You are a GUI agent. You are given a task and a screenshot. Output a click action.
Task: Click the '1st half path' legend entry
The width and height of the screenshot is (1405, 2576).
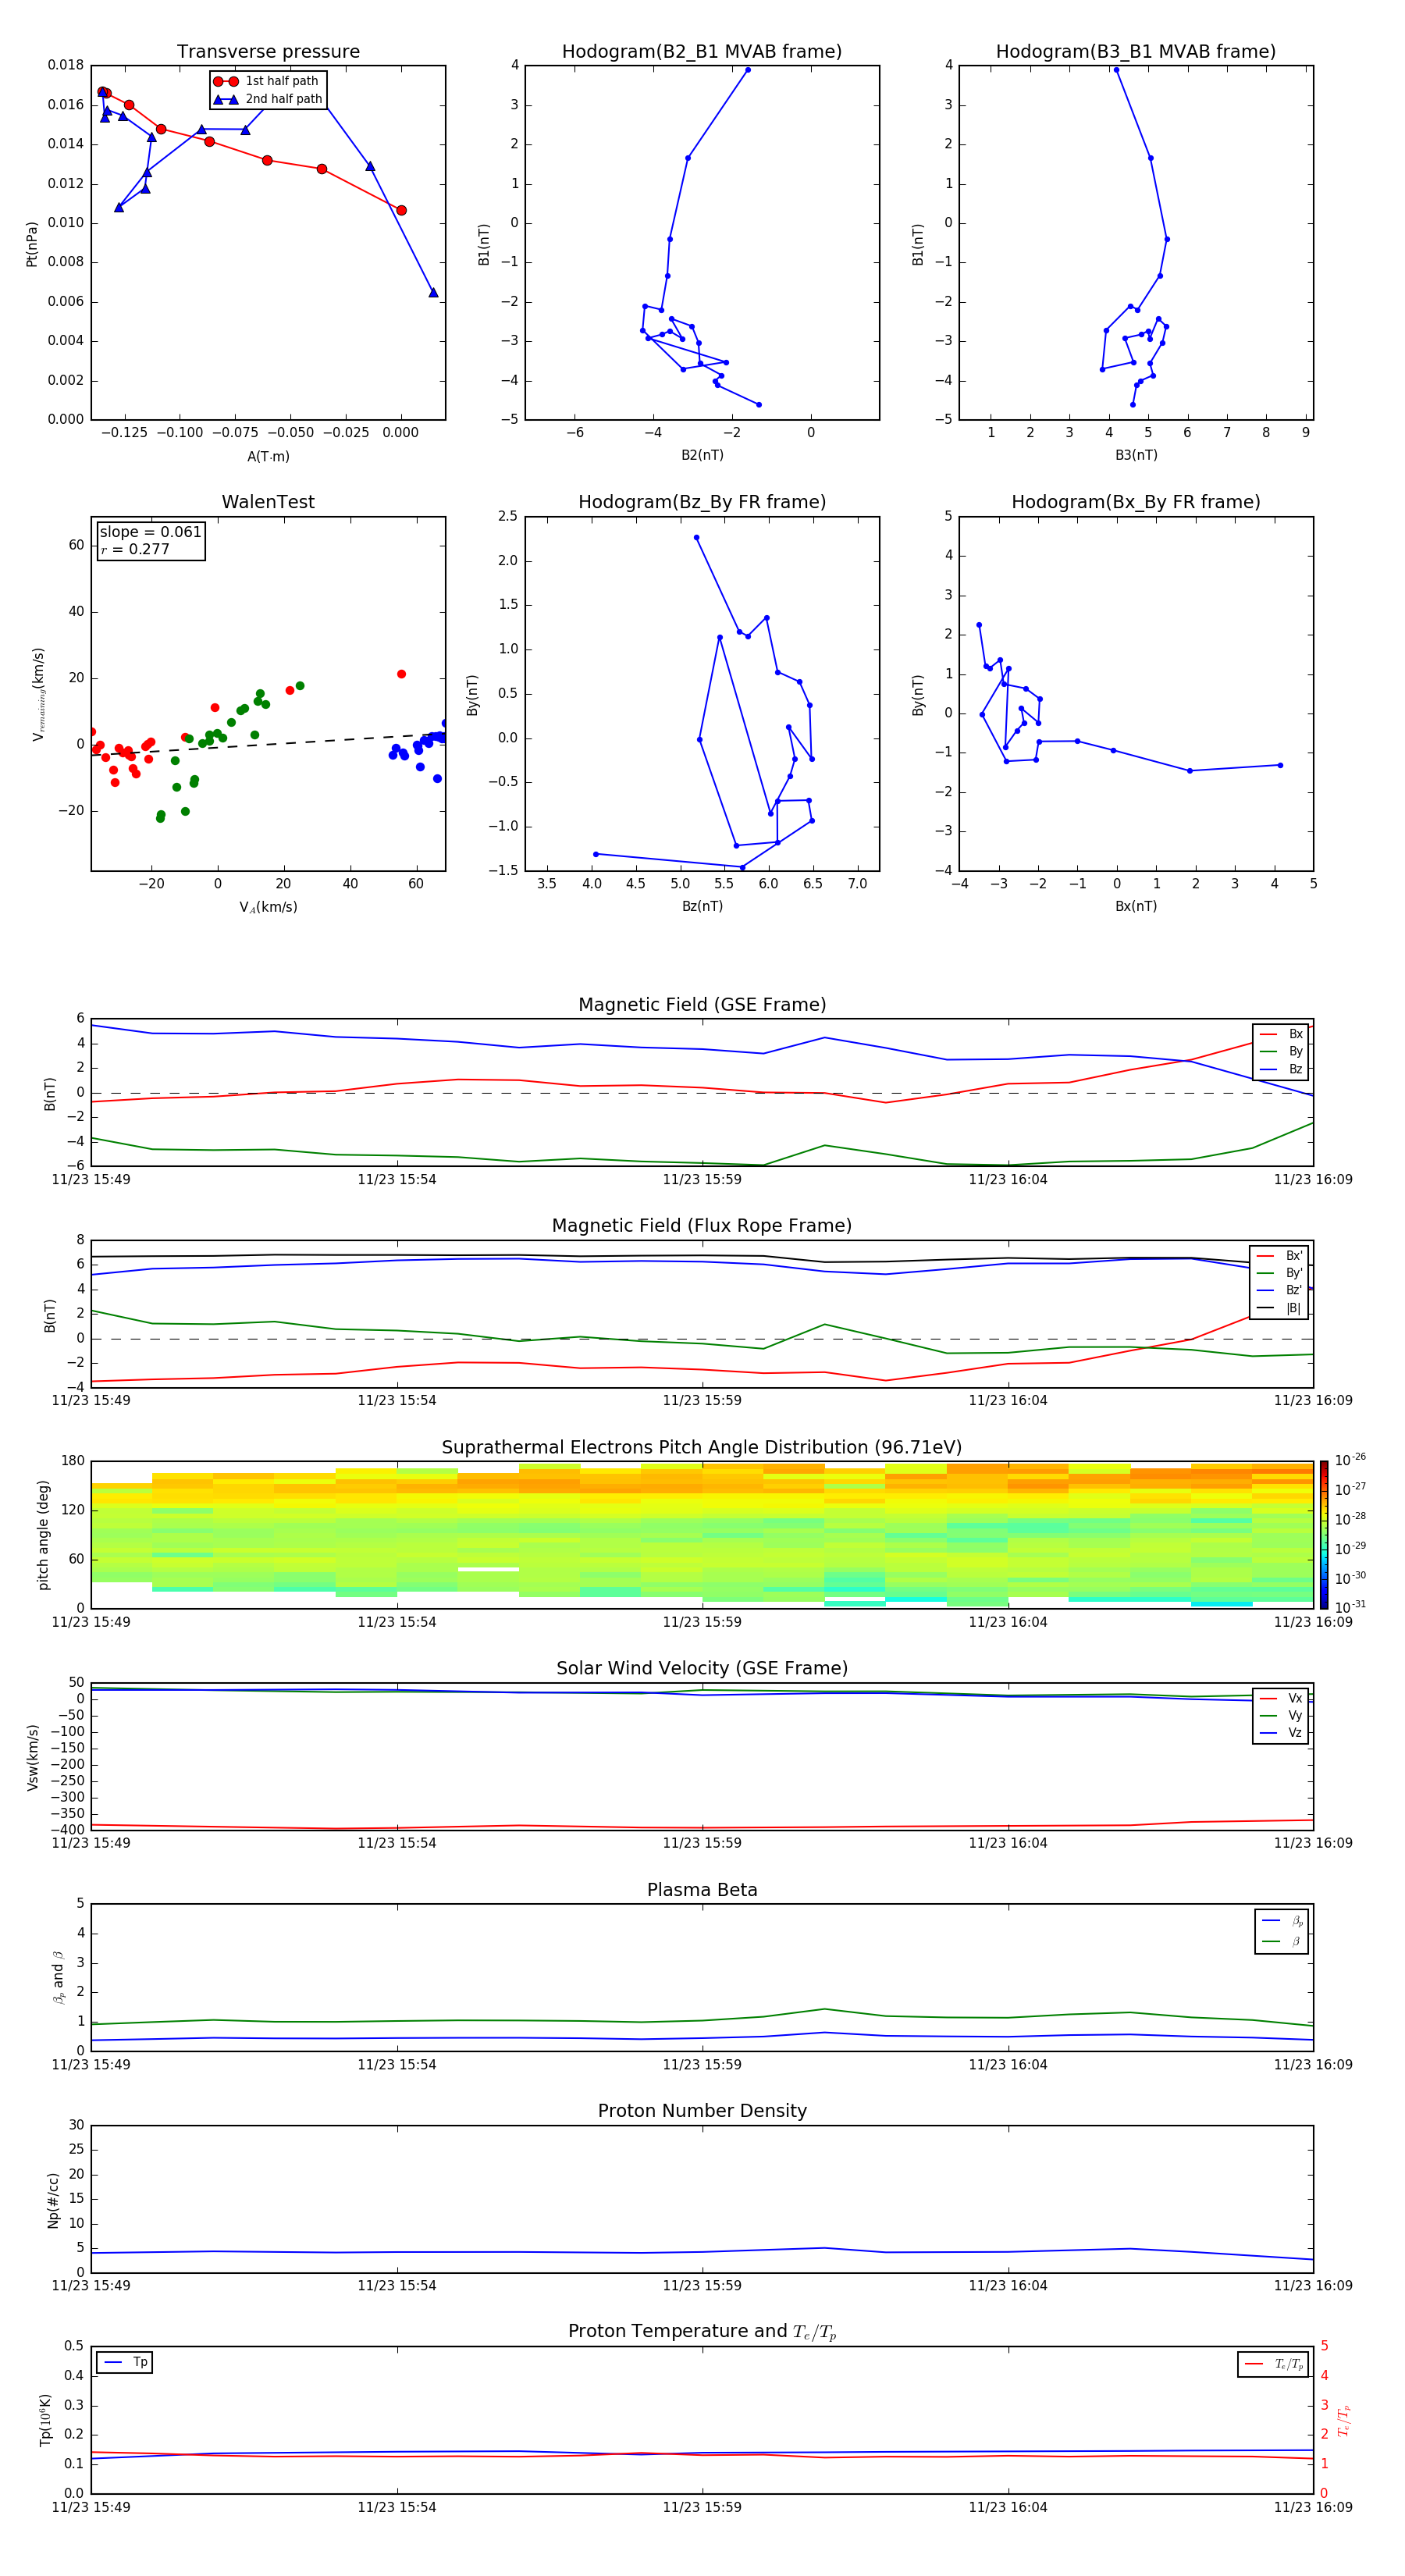point(267,81)
